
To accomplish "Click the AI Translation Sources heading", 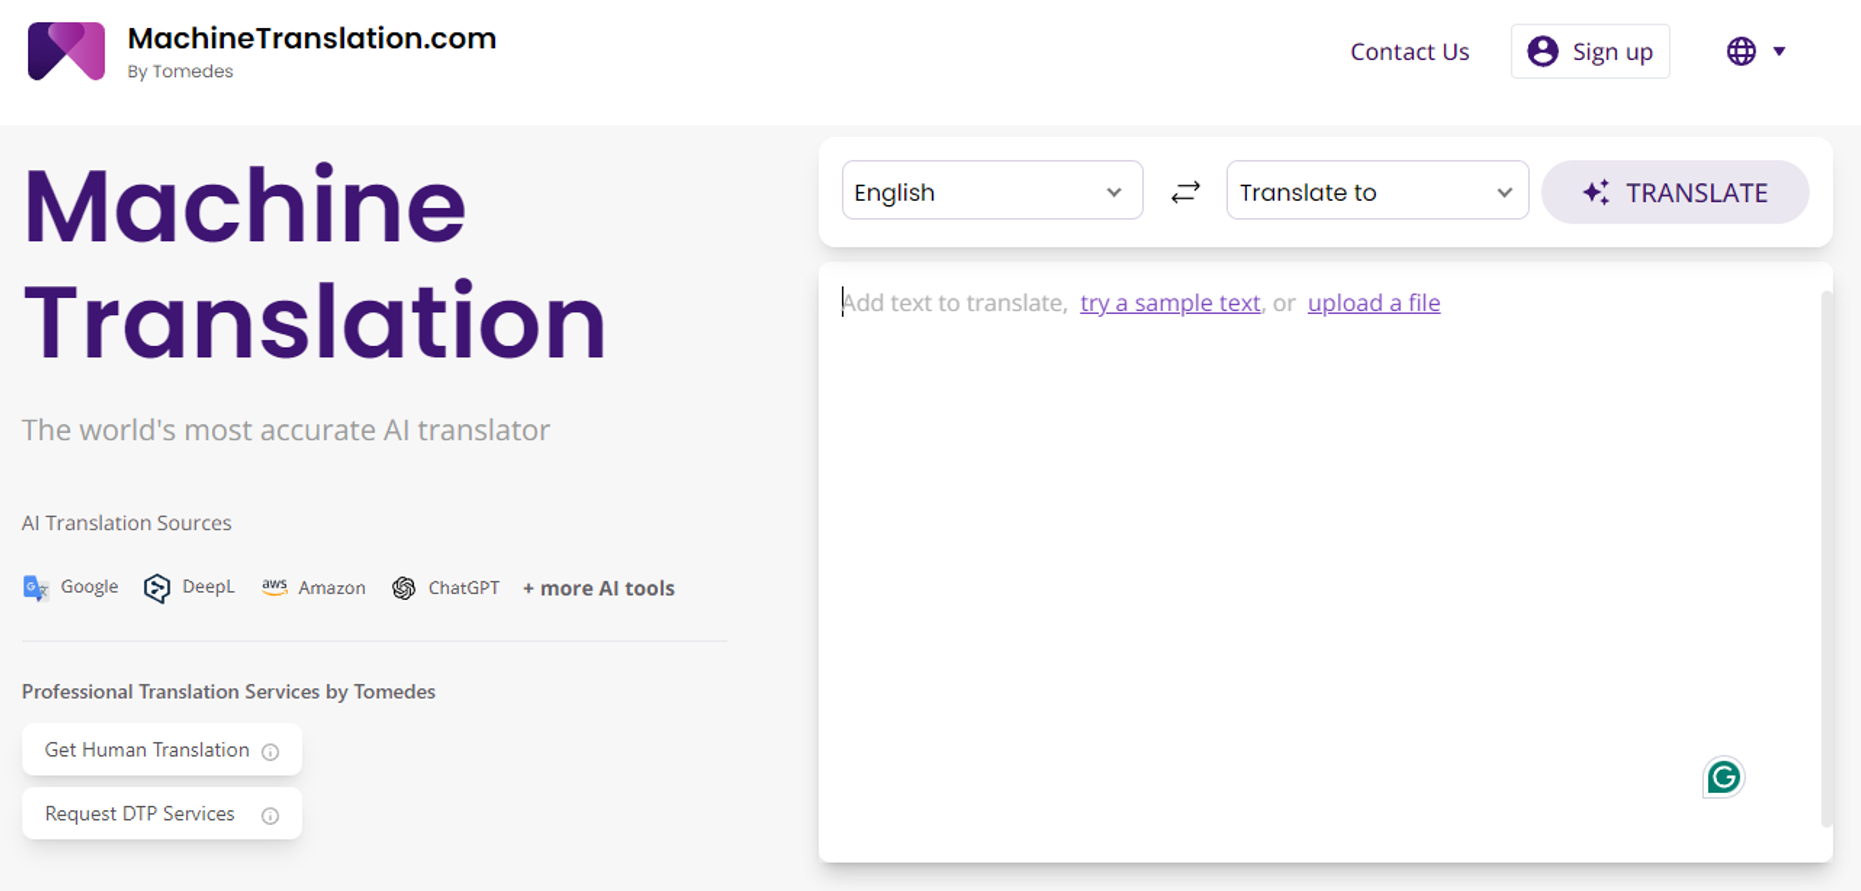I will [126, 523].
